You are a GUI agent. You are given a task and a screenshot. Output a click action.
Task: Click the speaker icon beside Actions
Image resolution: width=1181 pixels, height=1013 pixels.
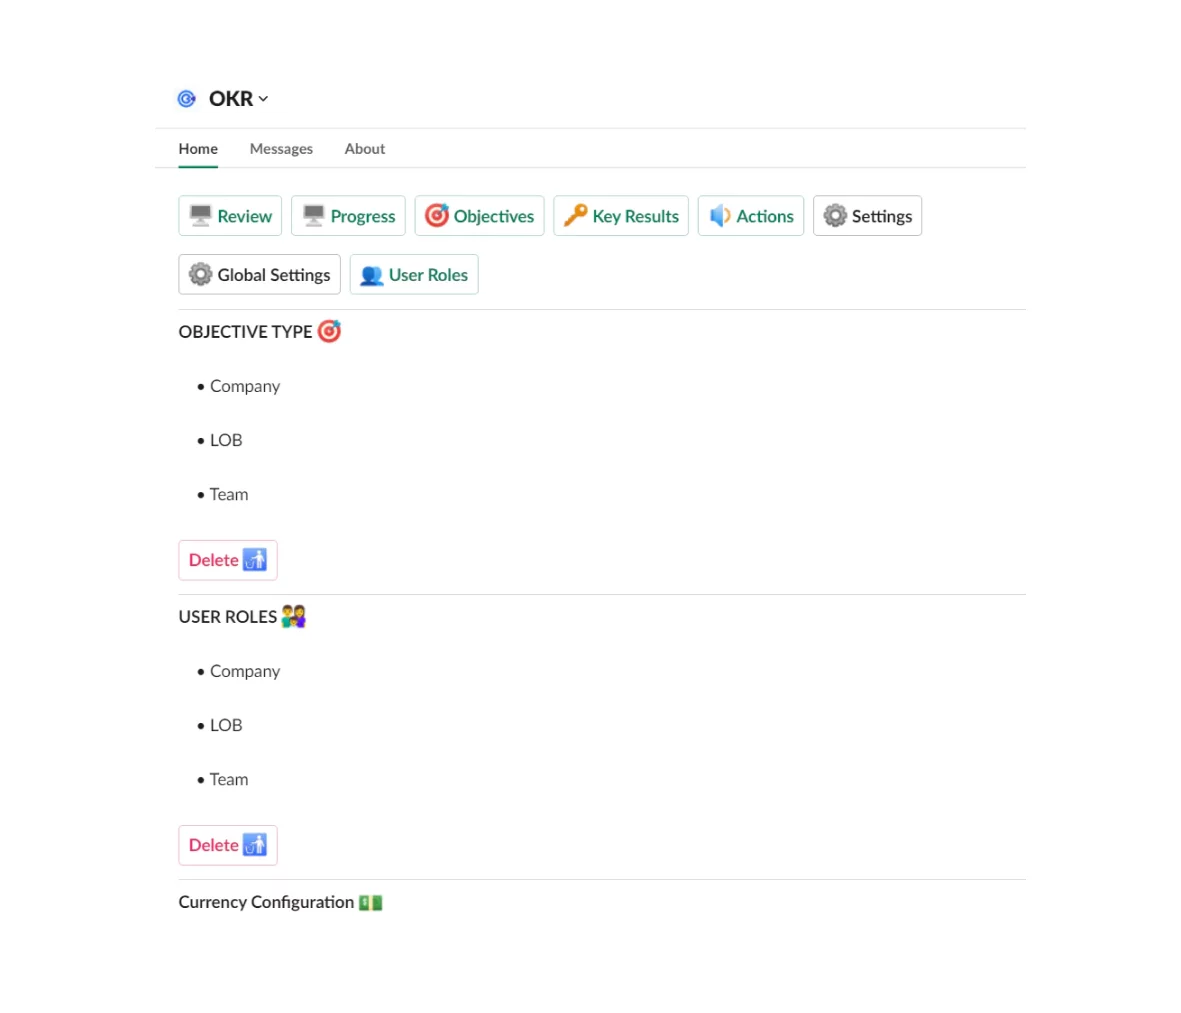720,215
